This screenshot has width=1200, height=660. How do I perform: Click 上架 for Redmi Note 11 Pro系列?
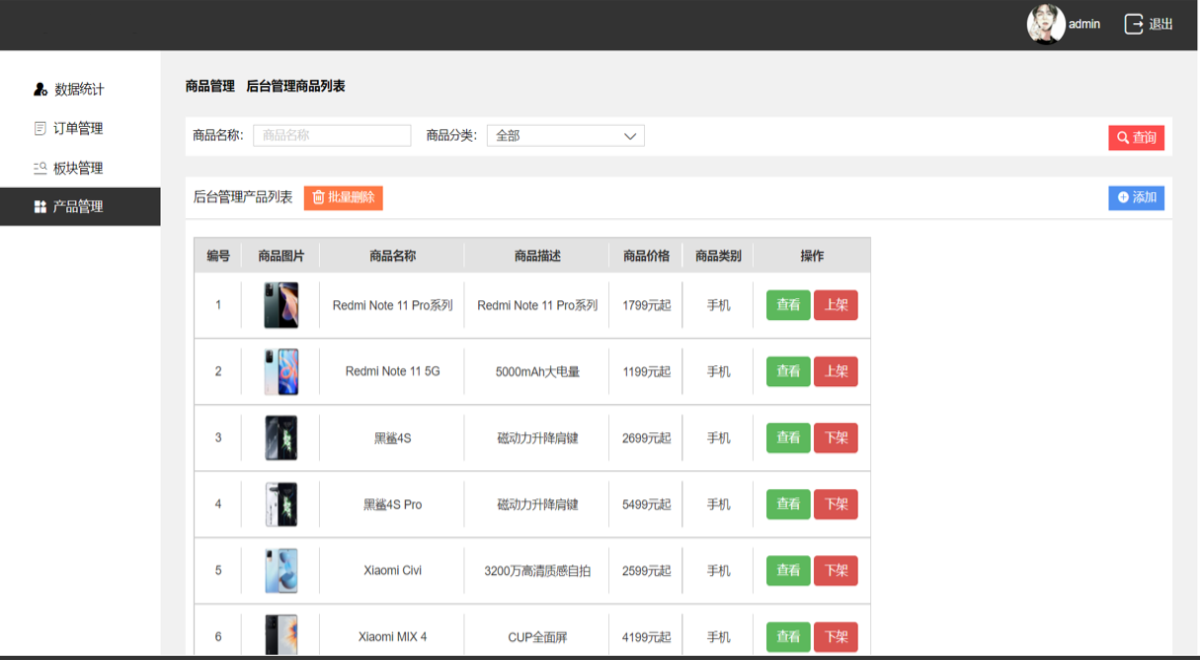(836, 305)
